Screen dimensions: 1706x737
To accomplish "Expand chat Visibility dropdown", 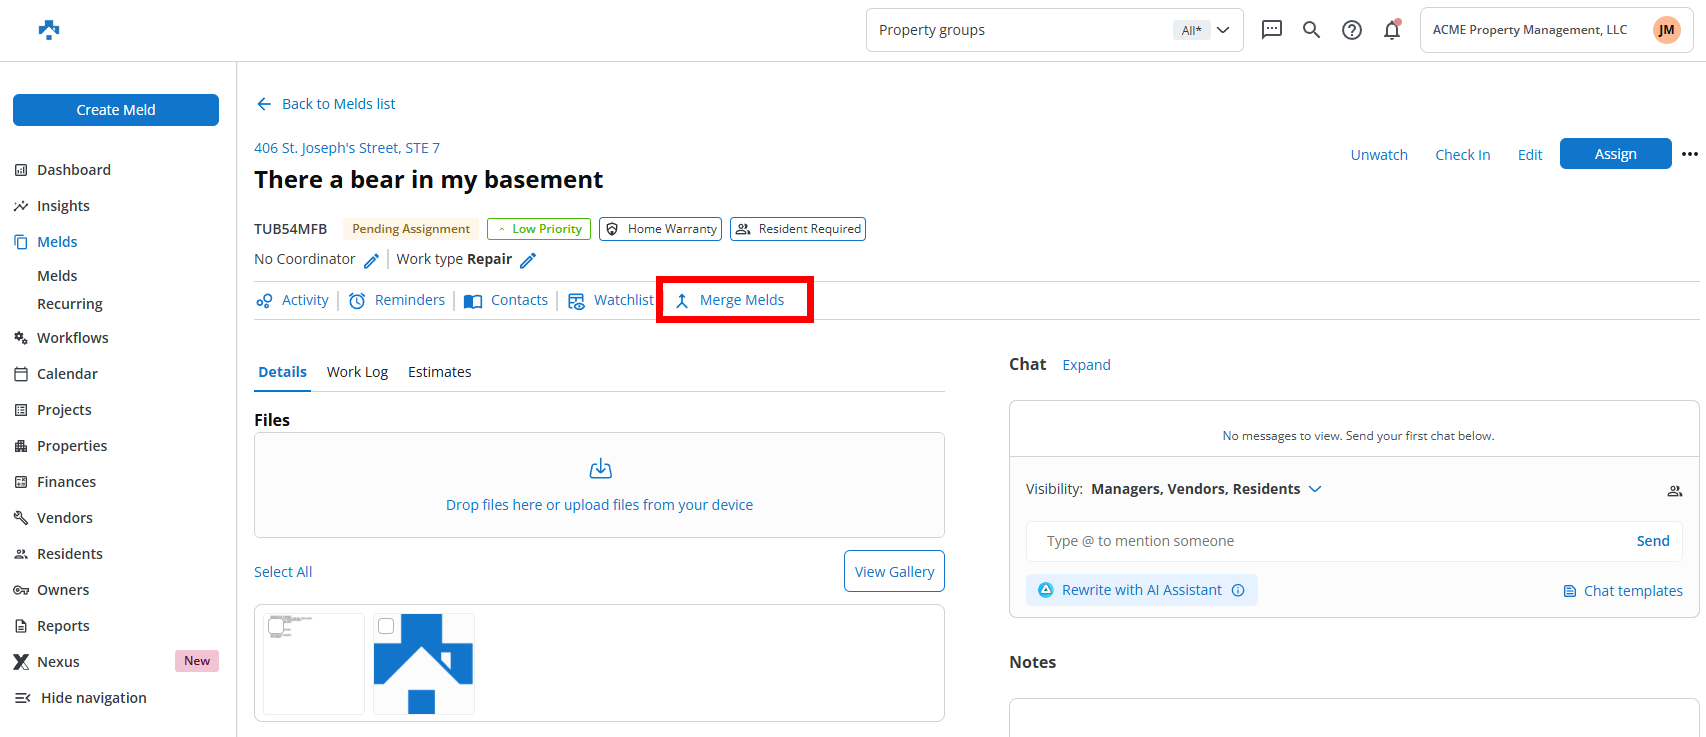I will [x=1315, y=489].
